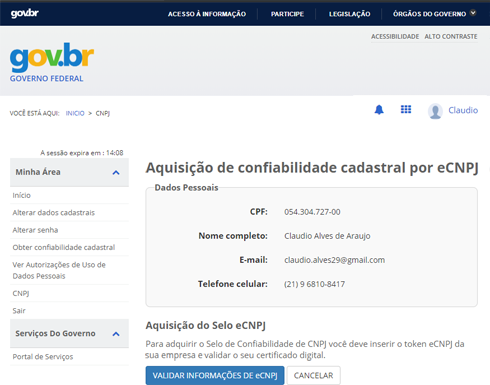Screen dimensions: 490x385
Task: Open Acesso à Informação menu
Action: pos(207,14)
